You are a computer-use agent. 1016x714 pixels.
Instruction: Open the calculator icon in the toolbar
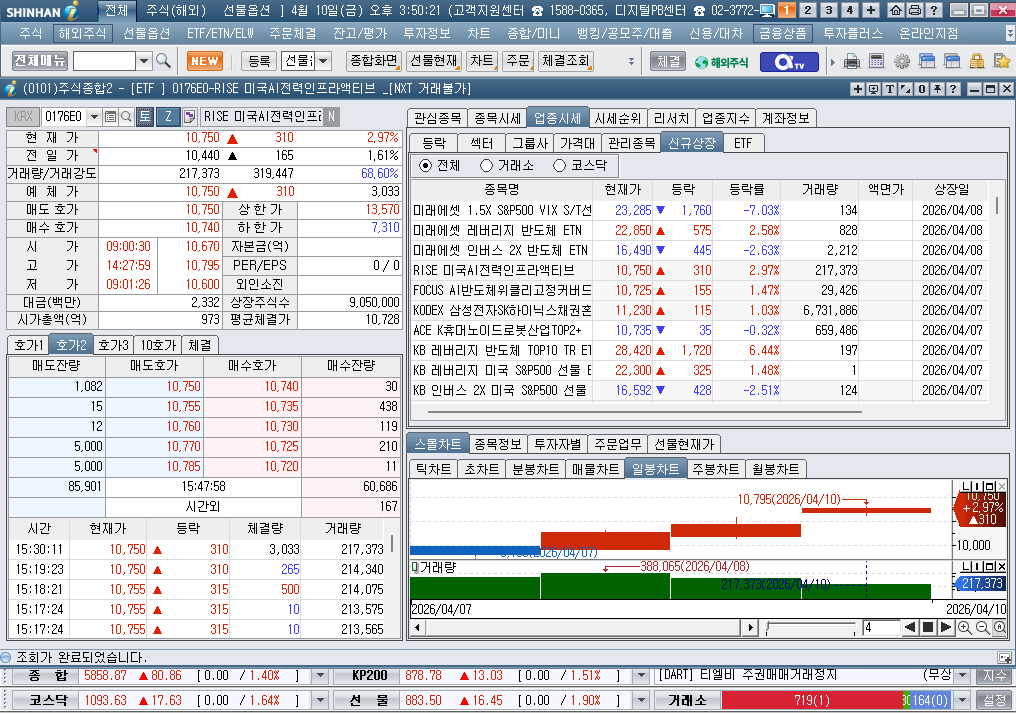point(876,62)
